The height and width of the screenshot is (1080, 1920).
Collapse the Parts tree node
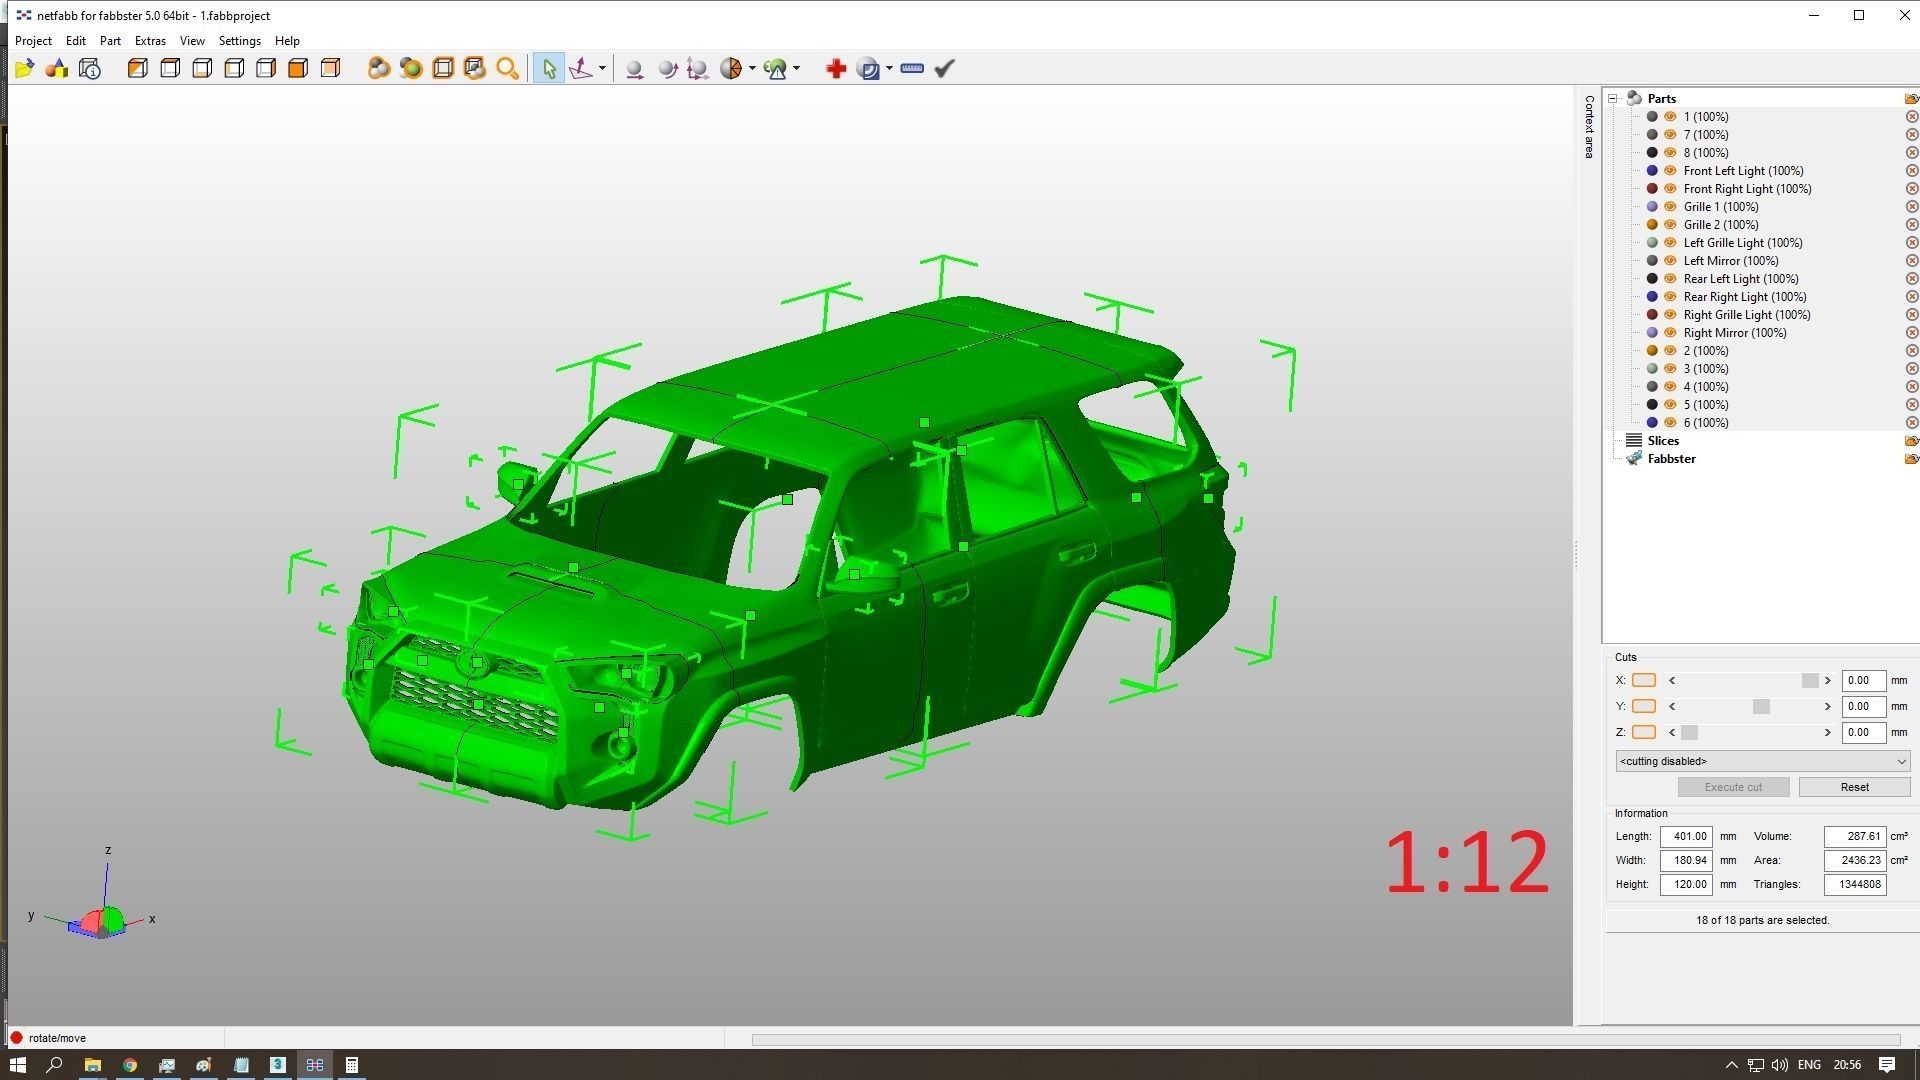(1613, 99)
